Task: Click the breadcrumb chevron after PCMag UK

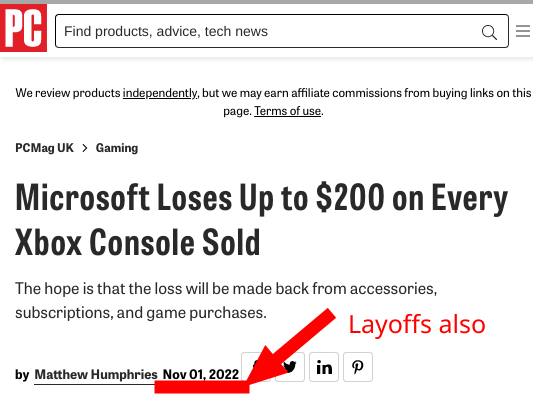Action: 85,148
